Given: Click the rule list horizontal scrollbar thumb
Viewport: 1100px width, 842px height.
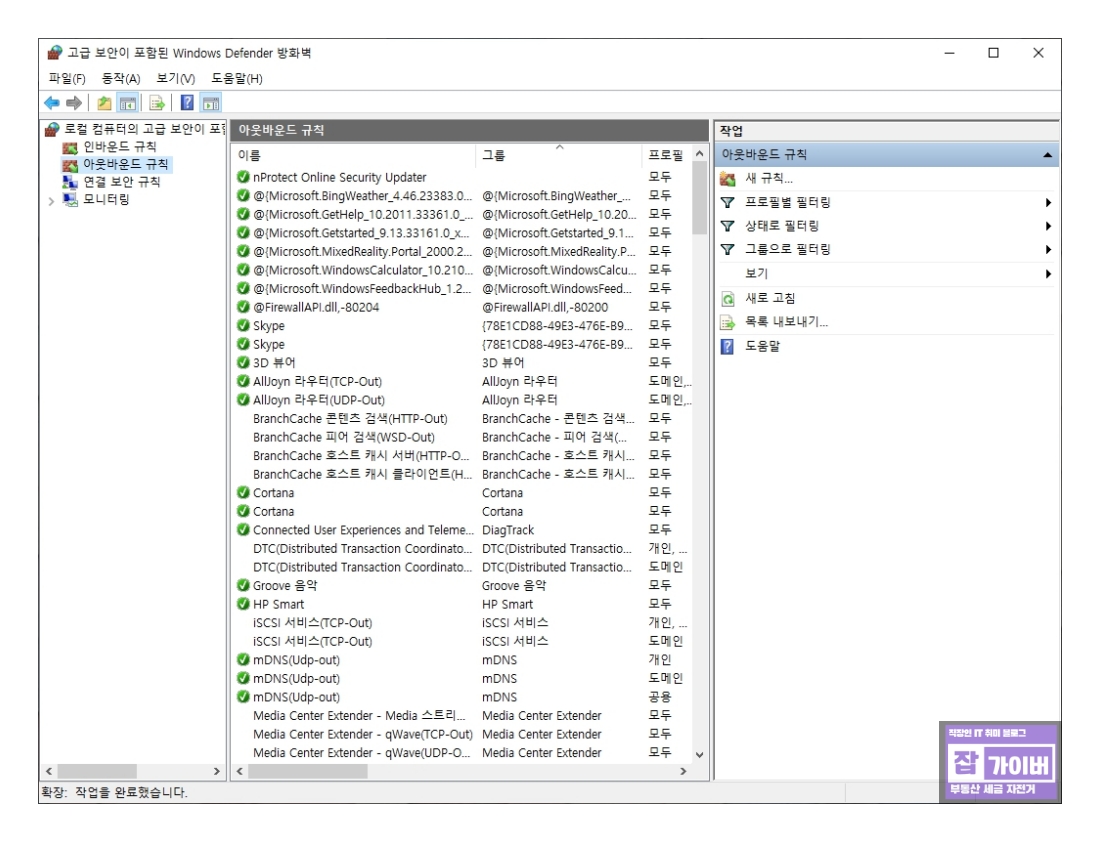Looking at the screenshot, I should 307,771.
